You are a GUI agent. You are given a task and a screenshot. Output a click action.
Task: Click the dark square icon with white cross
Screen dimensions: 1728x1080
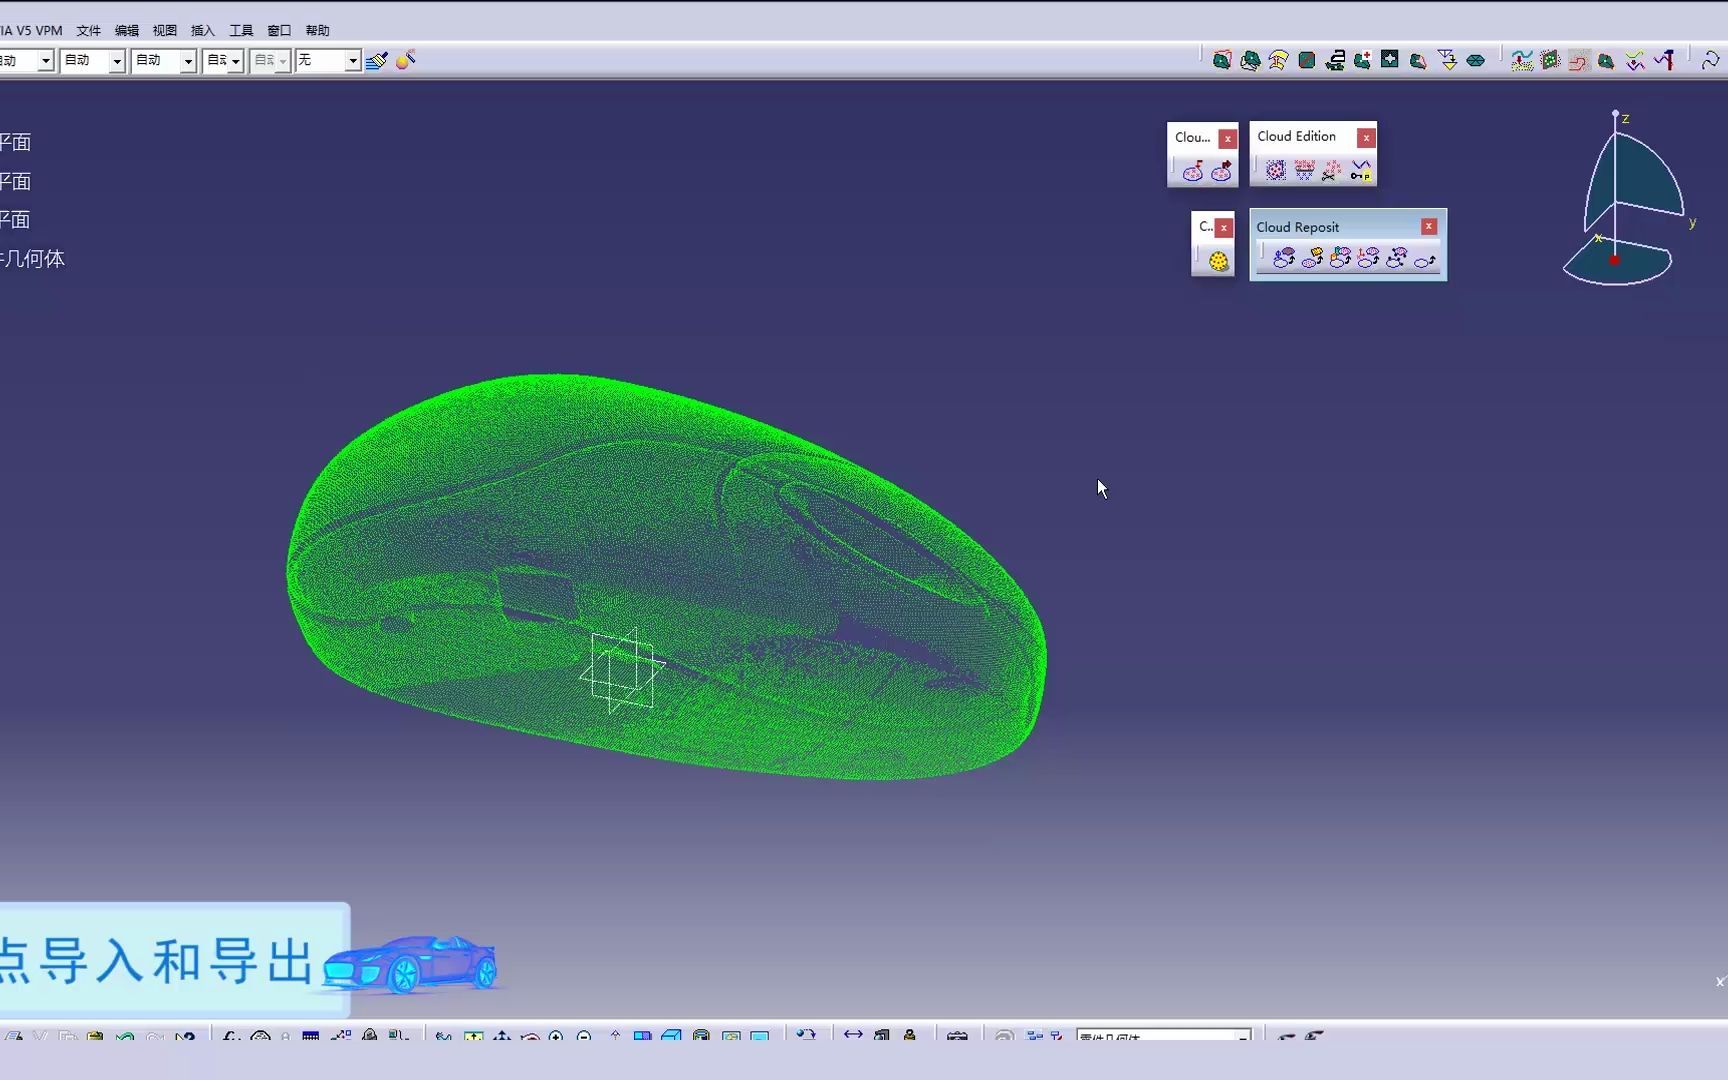pyautogui.click(x=1390, y=60)
